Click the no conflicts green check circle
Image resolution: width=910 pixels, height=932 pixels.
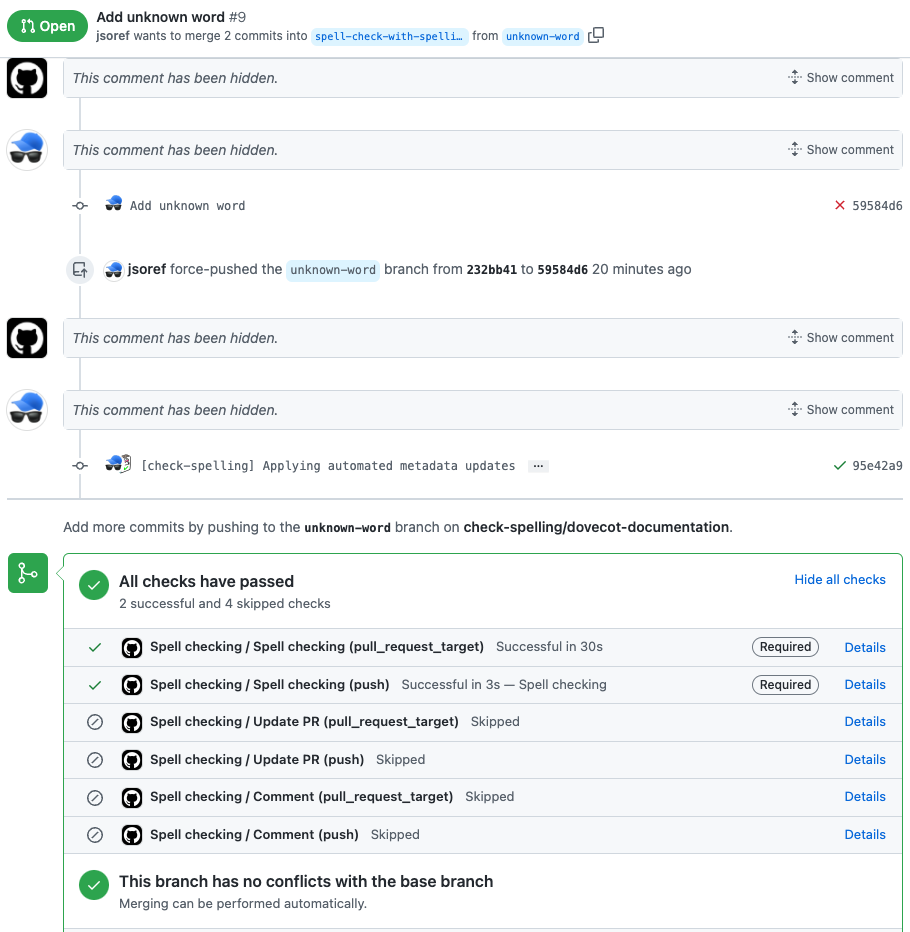[x=94, y=885]
